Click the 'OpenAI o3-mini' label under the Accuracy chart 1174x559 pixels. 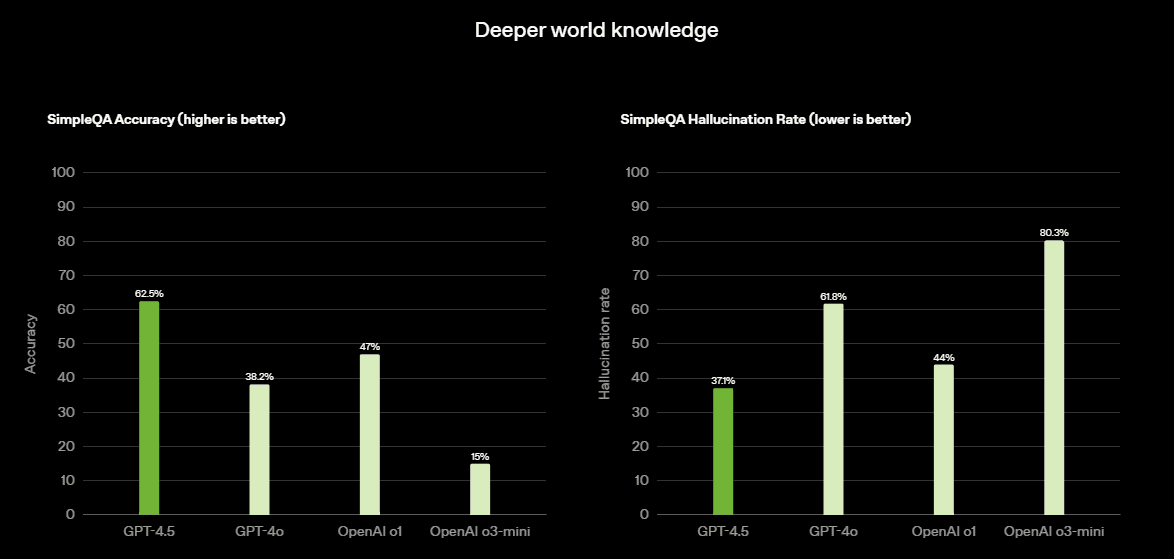coord(480,532)
